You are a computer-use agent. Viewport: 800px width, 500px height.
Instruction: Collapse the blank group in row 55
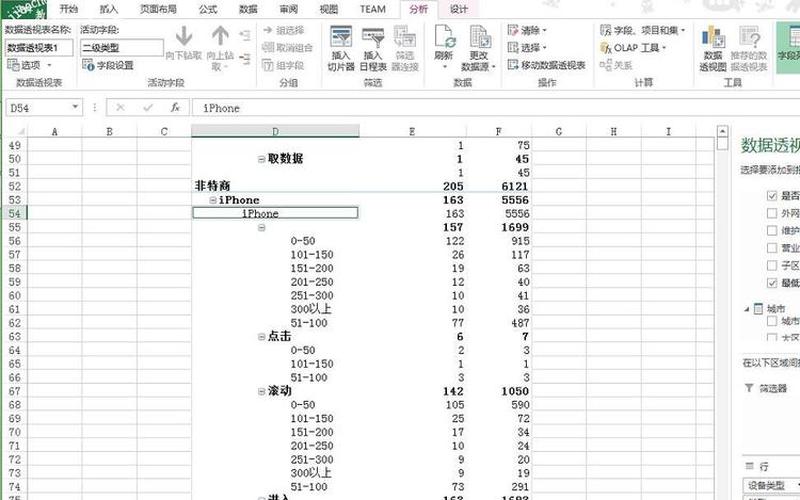click(x=261, y=228)
